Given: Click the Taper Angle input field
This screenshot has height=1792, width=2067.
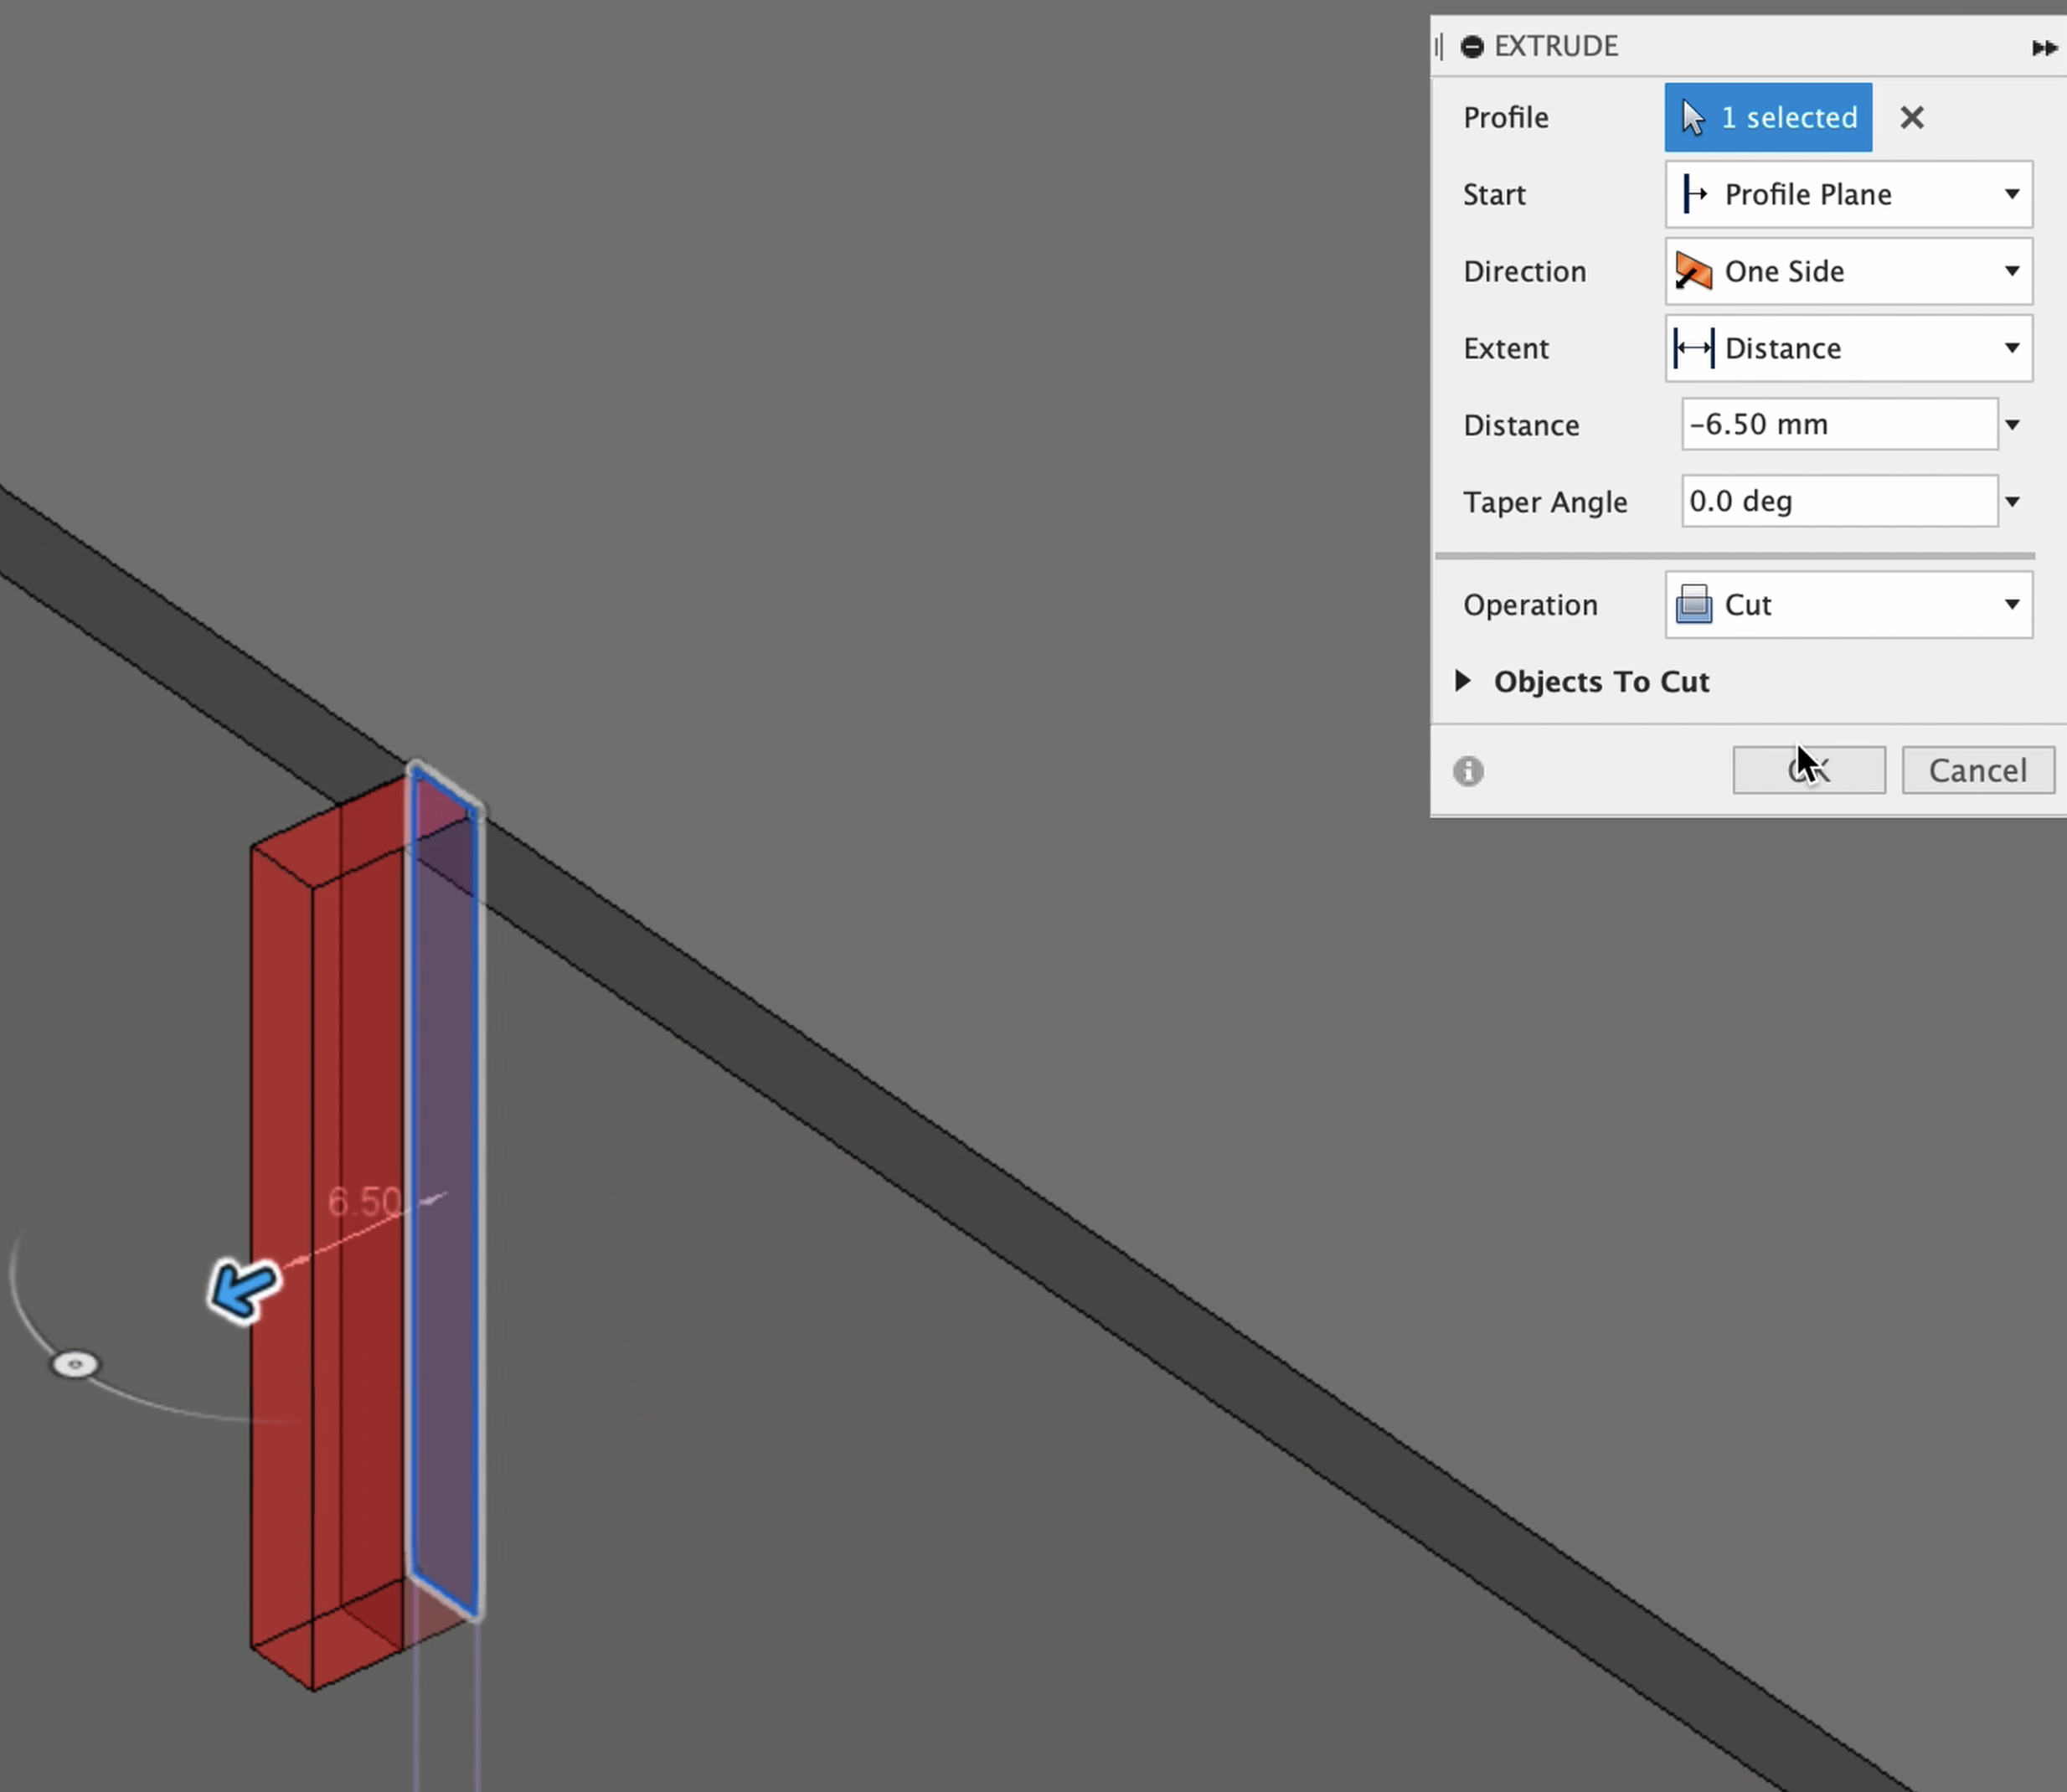Looking at the screenshot, I should pyautogui.click(x=1838, y=501).
